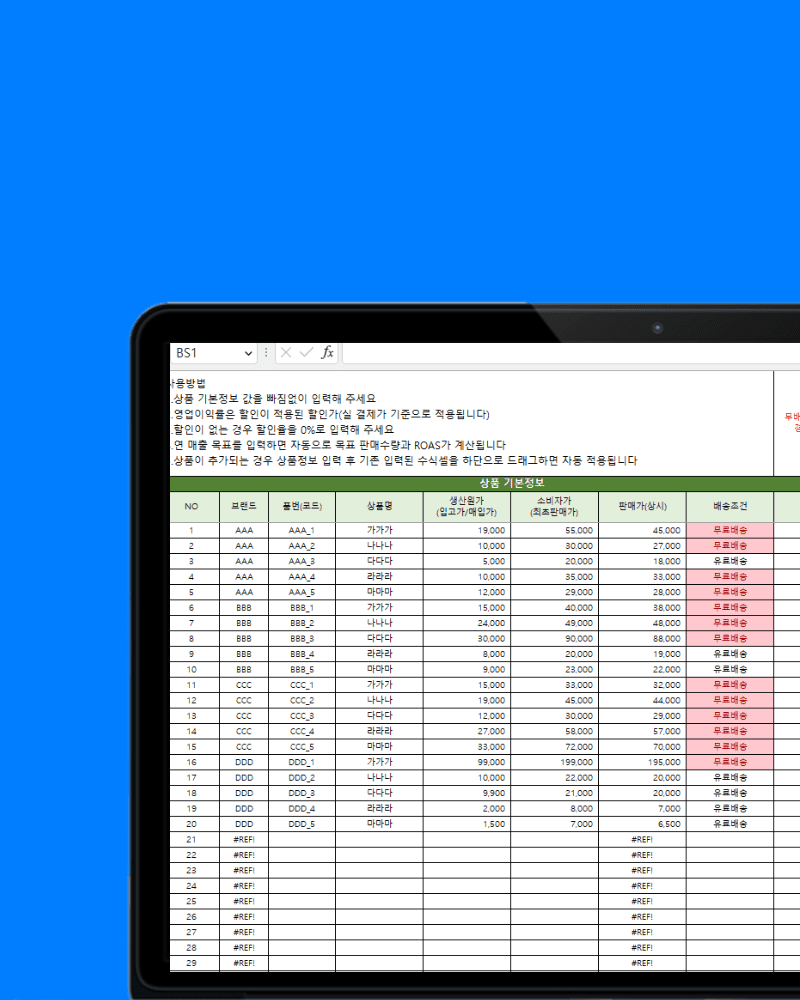Select the 70,000 sale price cell
The height and width of the screenshot is (1000, 800).
click(642, 747)
